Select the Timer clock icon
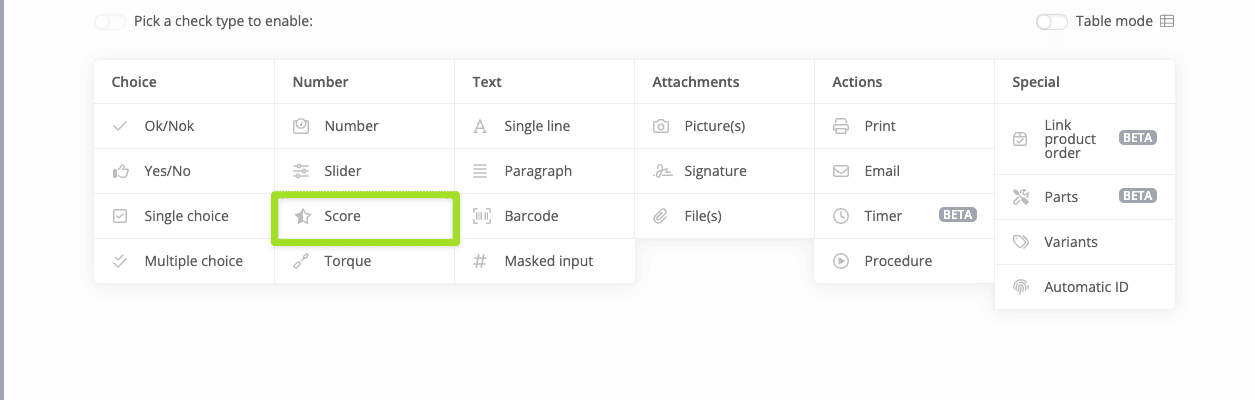The width and height of the screenshot is (1255, 400). point(841,216)
